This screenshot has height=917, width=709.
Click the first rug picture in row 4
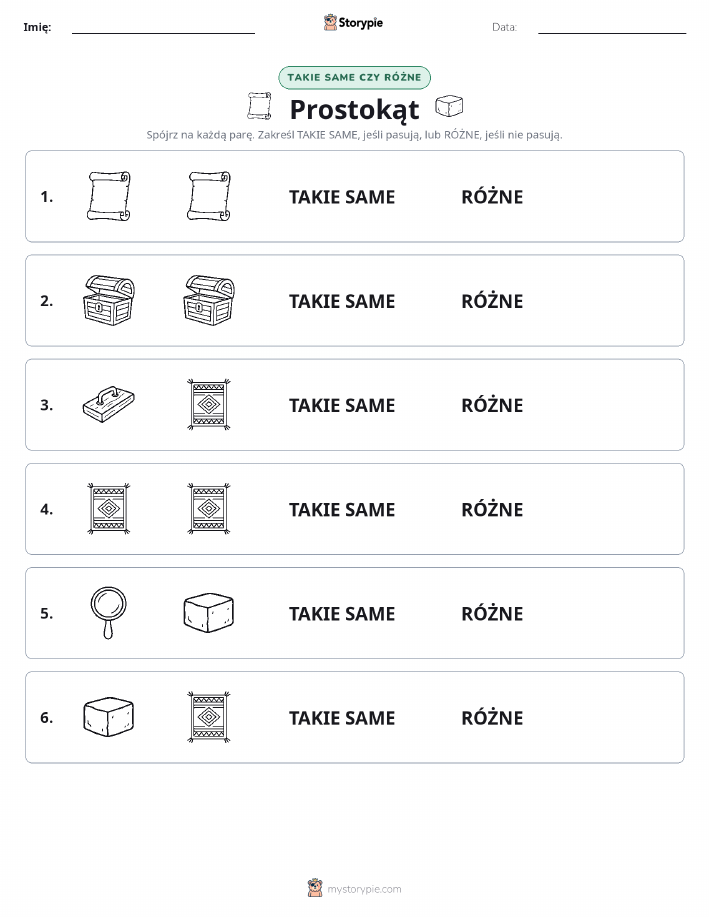click(x=109, y=509)
